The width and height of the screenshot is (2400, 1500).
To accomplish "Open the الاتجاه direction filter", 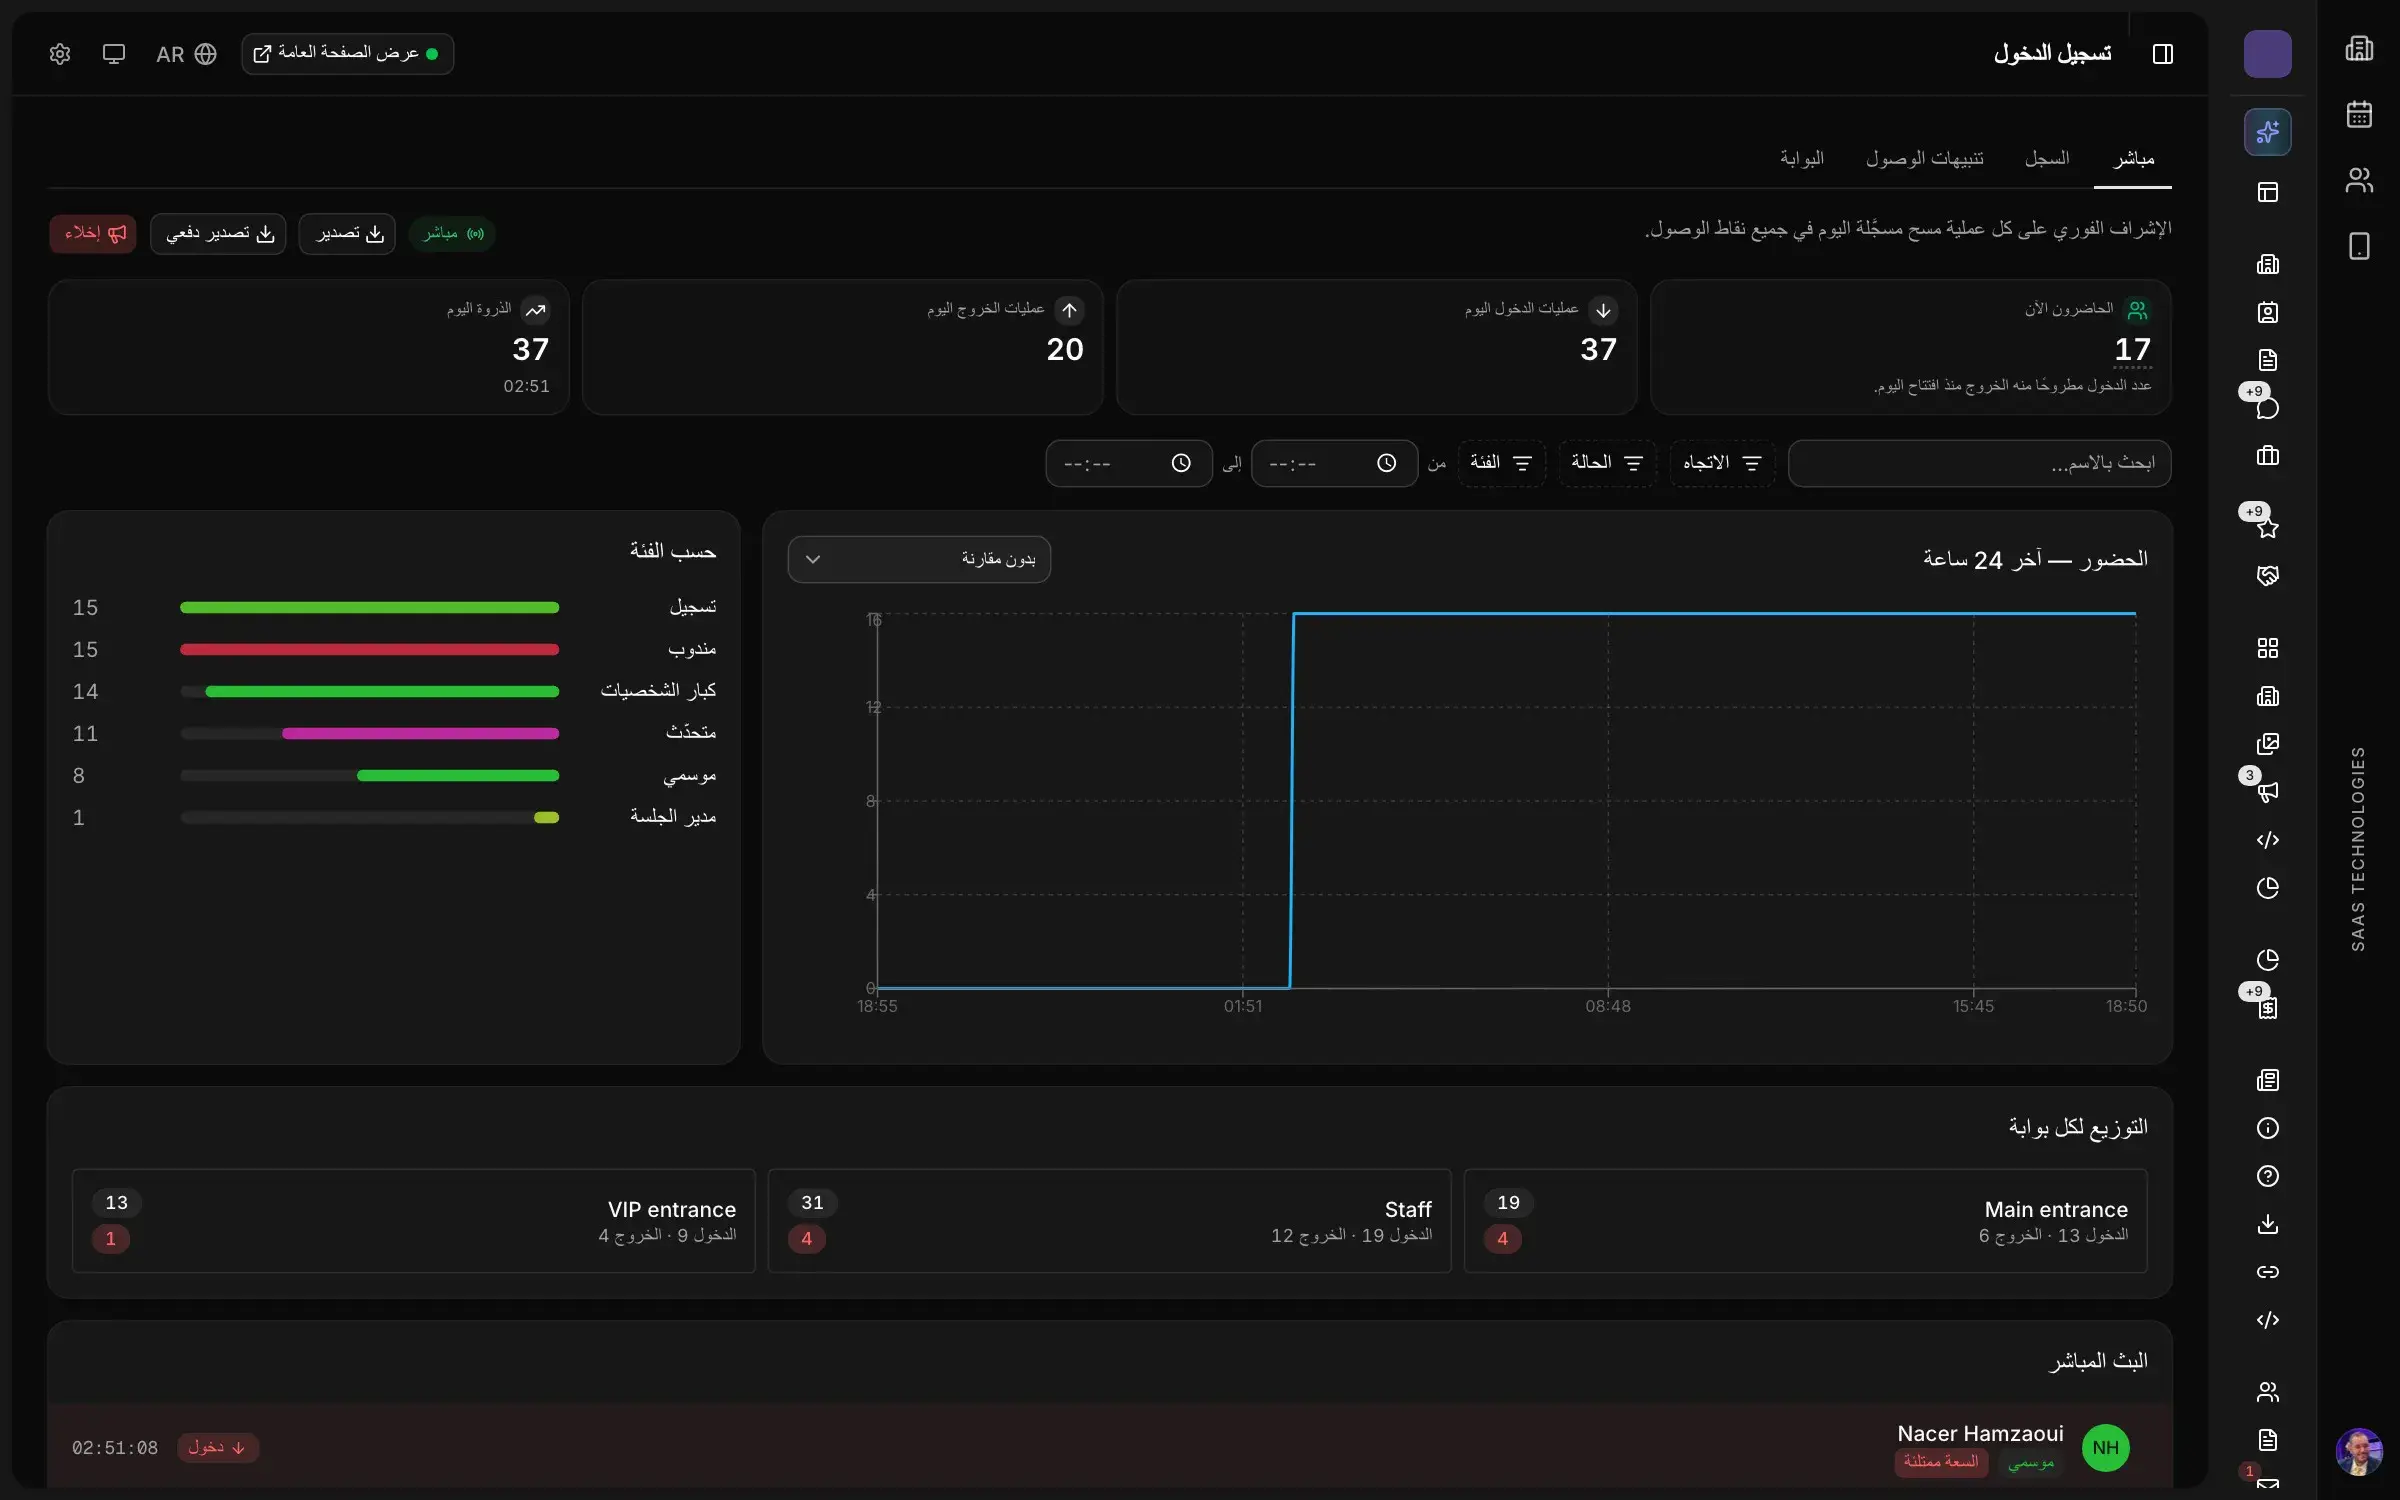I will click(x=1722, y=463).
